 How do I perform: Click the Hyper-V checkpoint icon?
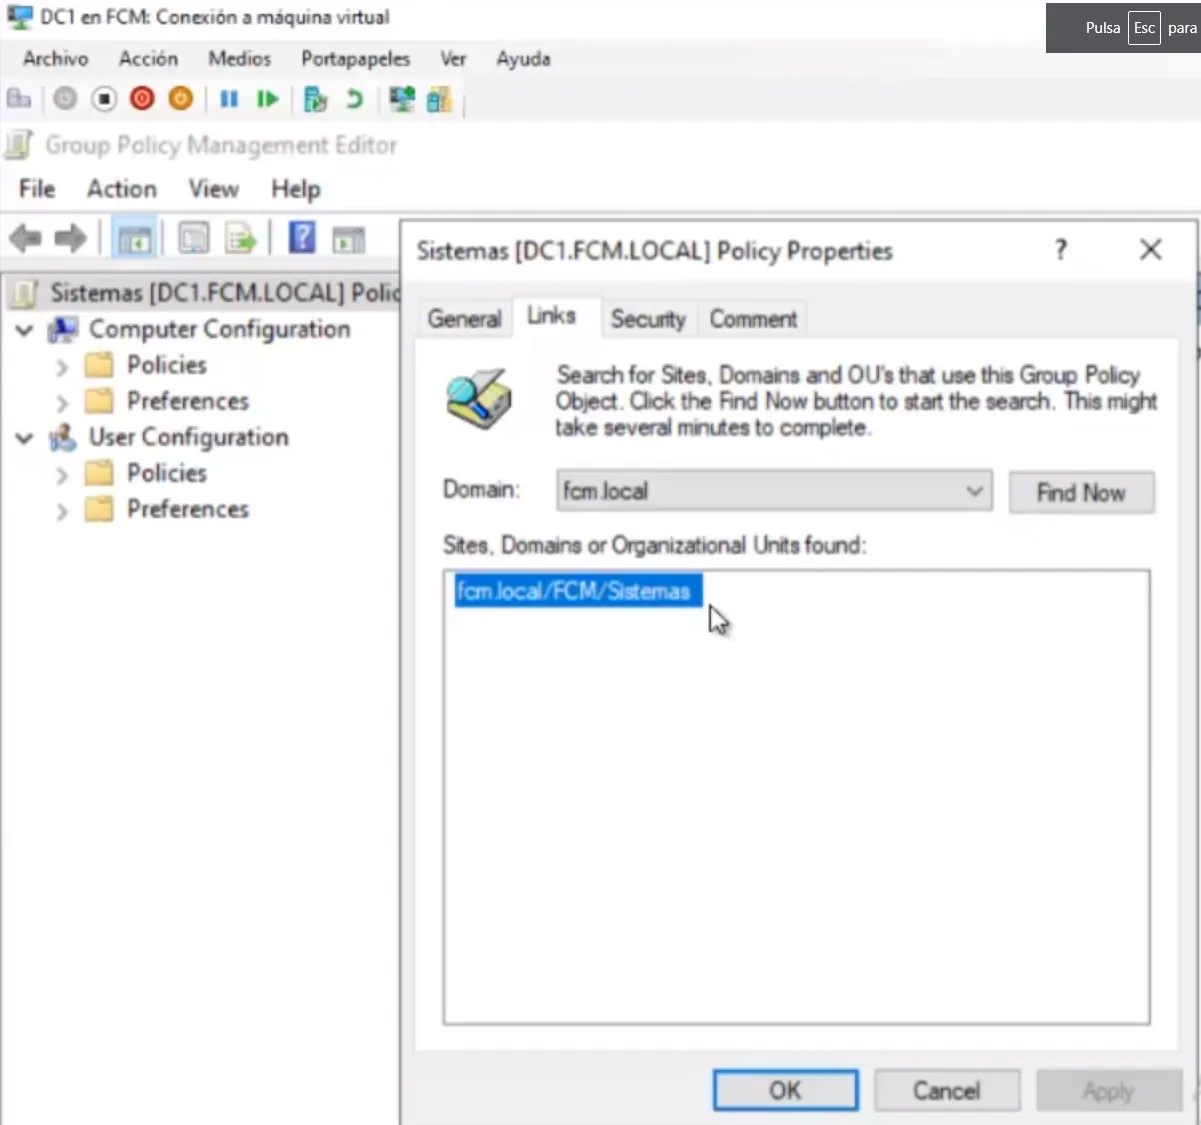[315, 99]
